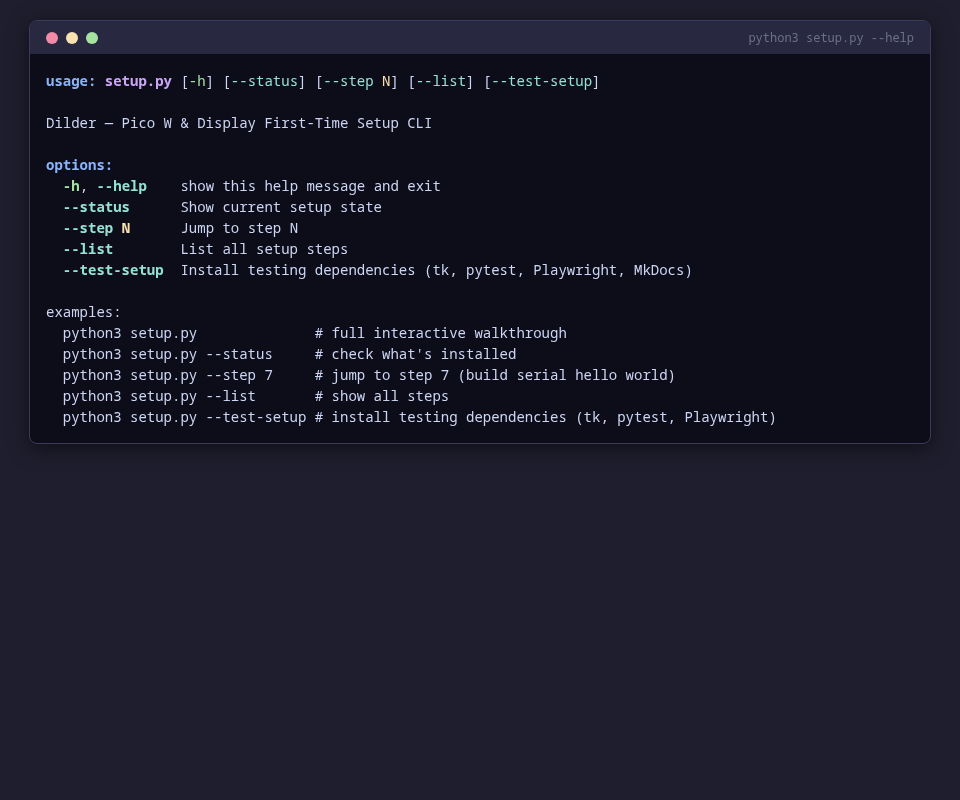Image resolution: width=960 pixels, height=800 pixels.
Task: Click the setup.py name in the usage line
Action: (138, 81)
